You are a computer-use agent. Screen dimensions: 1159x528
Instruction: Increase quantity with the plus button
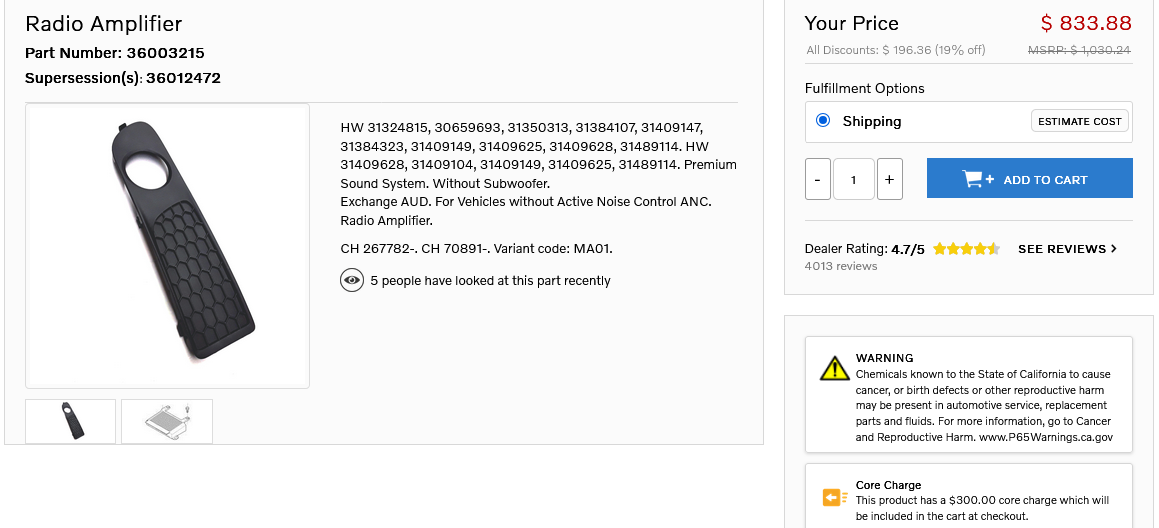click(889, 180)
